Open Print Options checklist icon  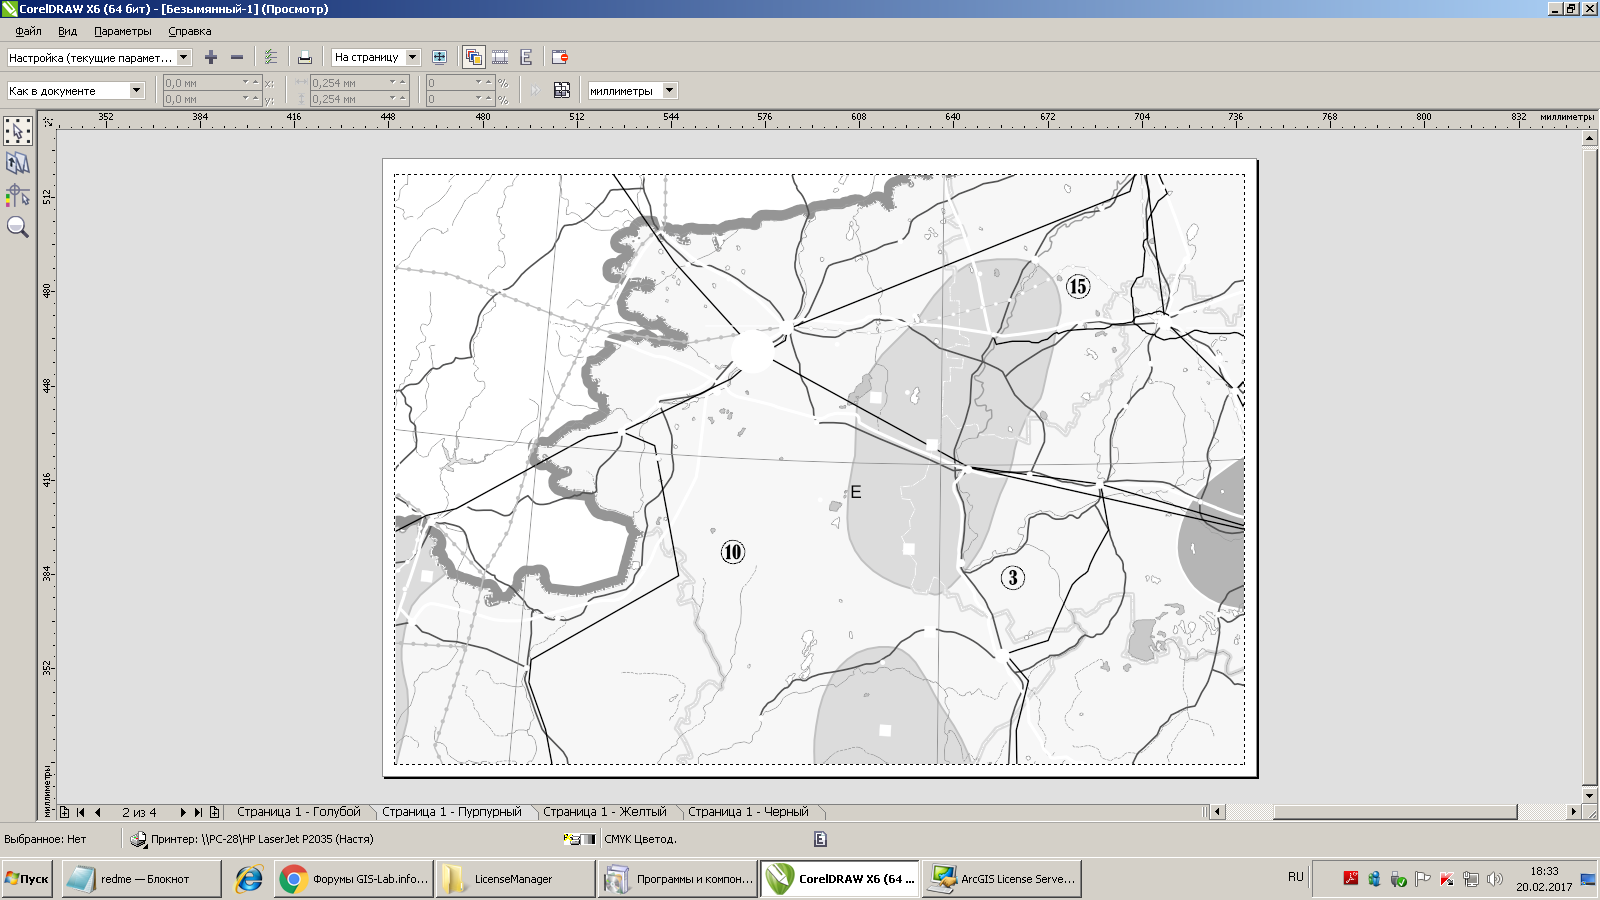(x=271, y=57)
